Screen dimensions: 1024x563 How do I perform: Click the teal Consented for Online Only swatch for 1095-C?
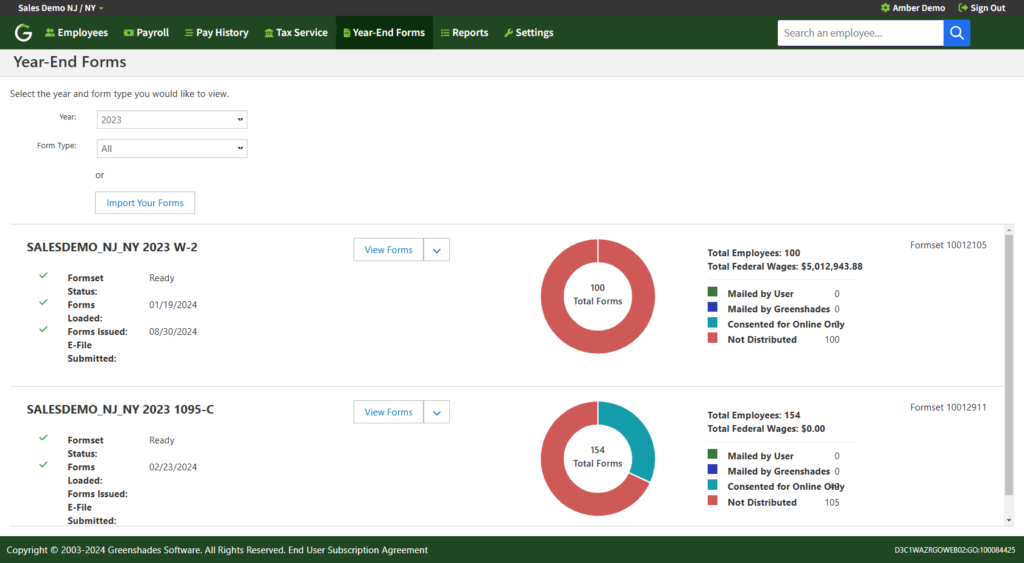click(712, 485)
